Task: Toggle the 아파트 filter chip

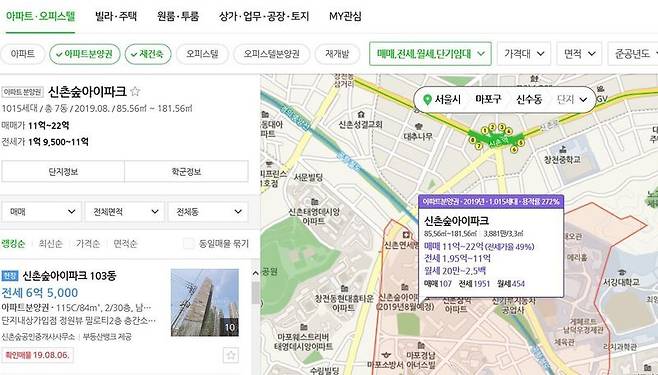Action: [x=23, y=54]
